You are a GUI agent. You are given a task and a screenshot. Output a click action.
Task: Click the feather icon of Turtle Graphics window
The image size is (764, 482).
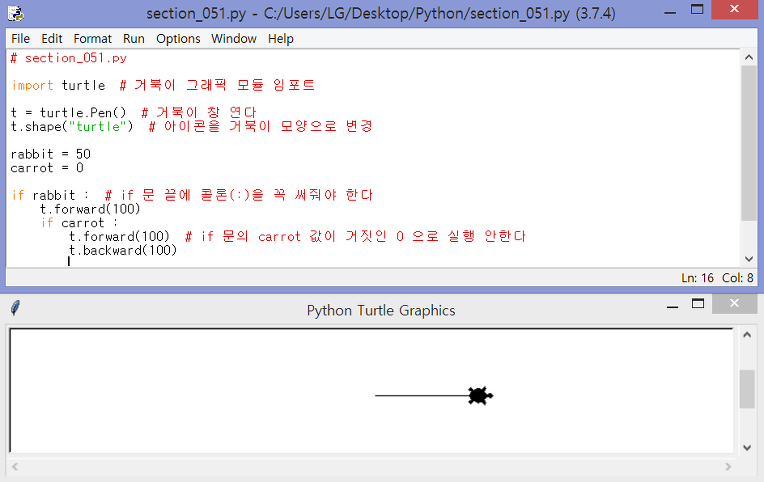(x=16, y=308)
